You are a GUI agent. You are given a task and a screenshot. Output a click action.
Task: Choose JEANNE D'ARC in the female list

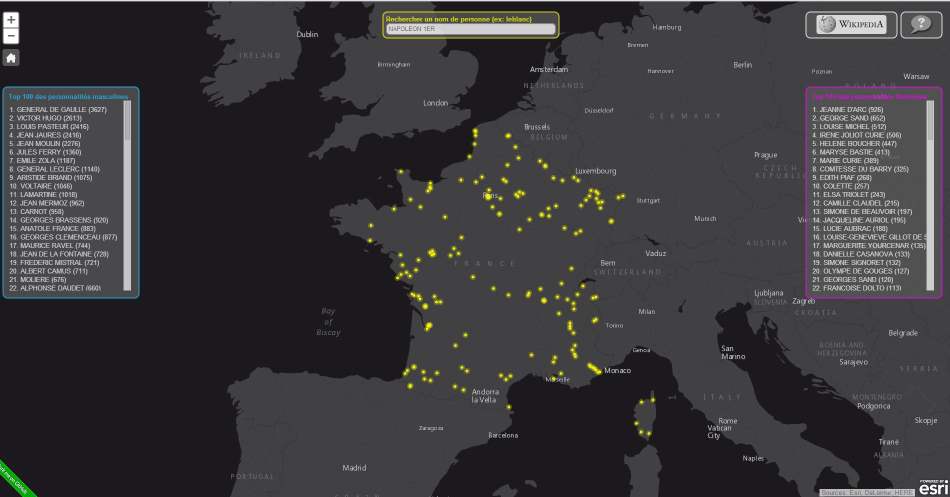pyautogui.click(x=848, y=109)
